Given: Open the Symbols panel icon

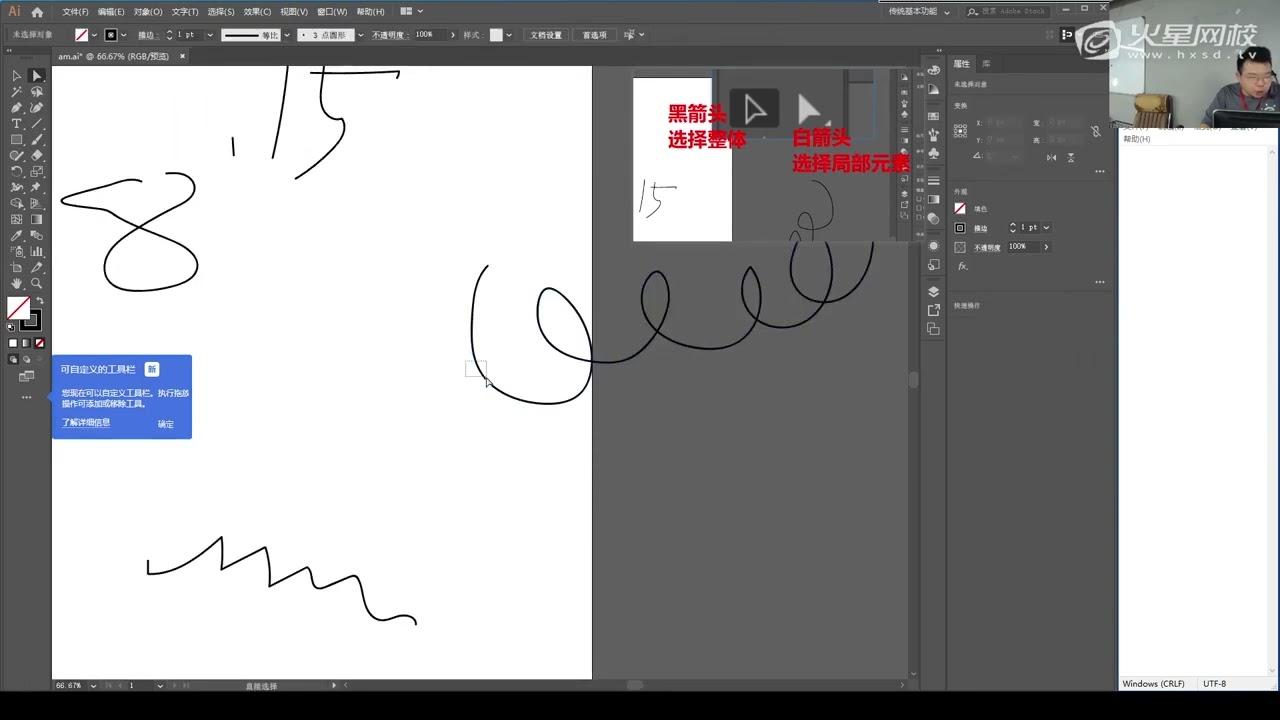Looking at the screenshot, I should click(x=933, y=153).
